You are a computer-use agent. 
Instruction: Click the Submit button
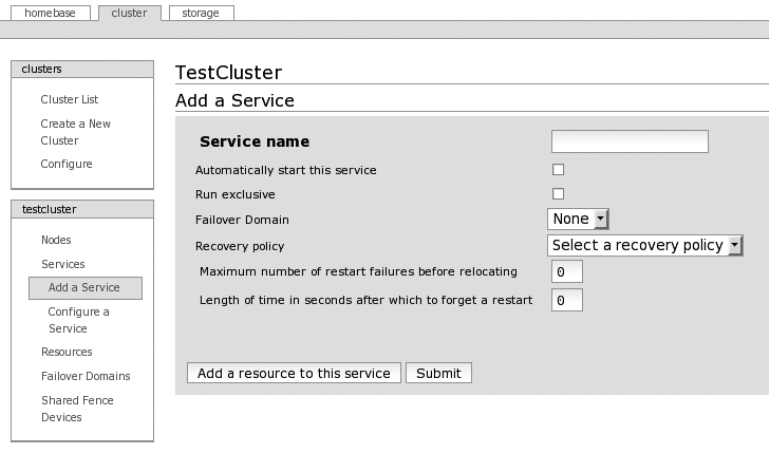click(x=438, y=373)
